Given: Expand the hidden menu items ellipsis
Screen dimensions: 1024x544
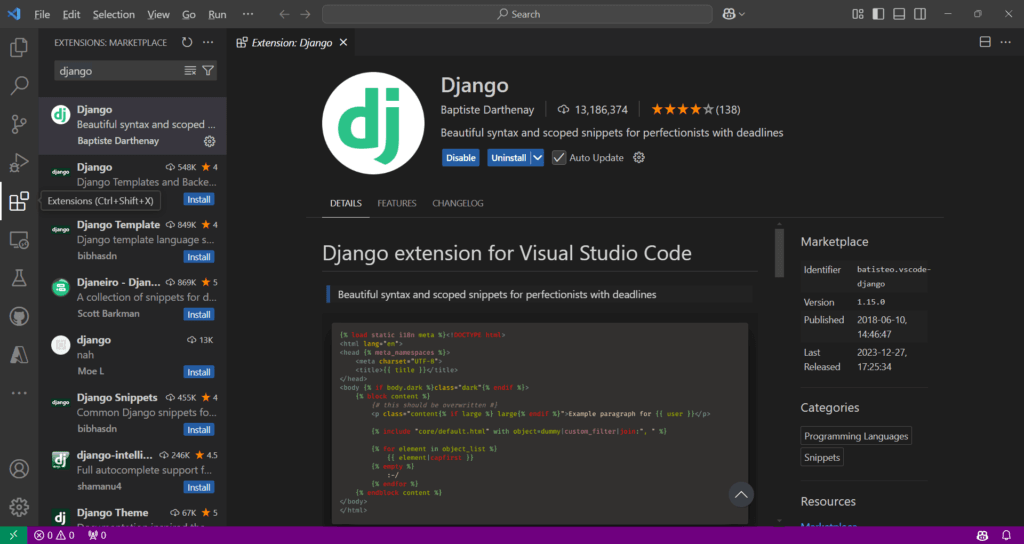Looking at the screenshot, I should pyautogui.click(x=248, y=14).
